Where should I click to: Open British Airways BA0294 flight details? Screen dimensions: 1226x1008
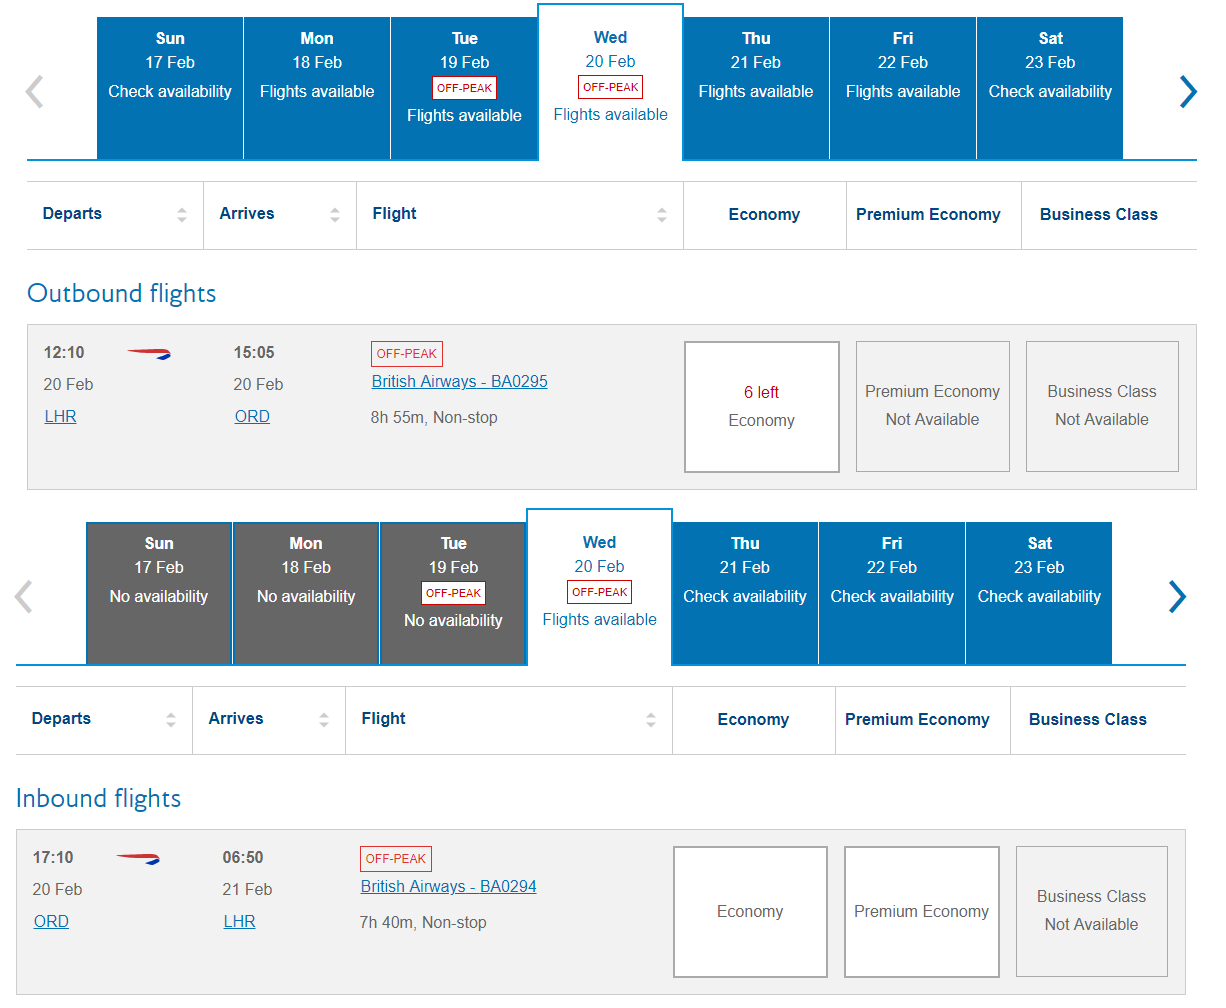coord(448,886)
